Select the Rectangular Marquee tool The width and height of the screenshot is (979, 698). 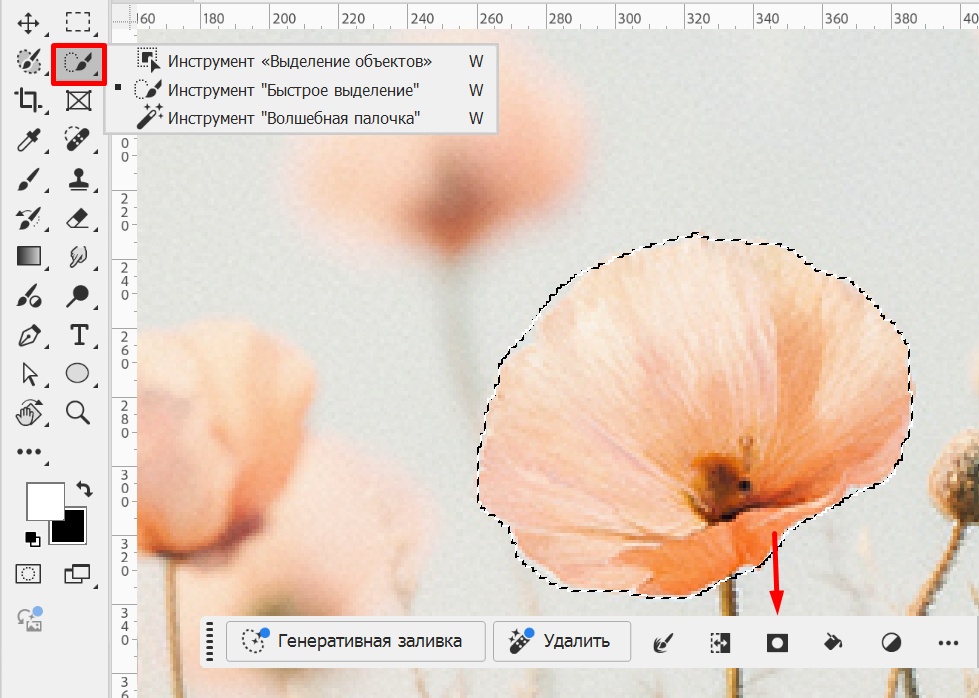click(77, 22)
